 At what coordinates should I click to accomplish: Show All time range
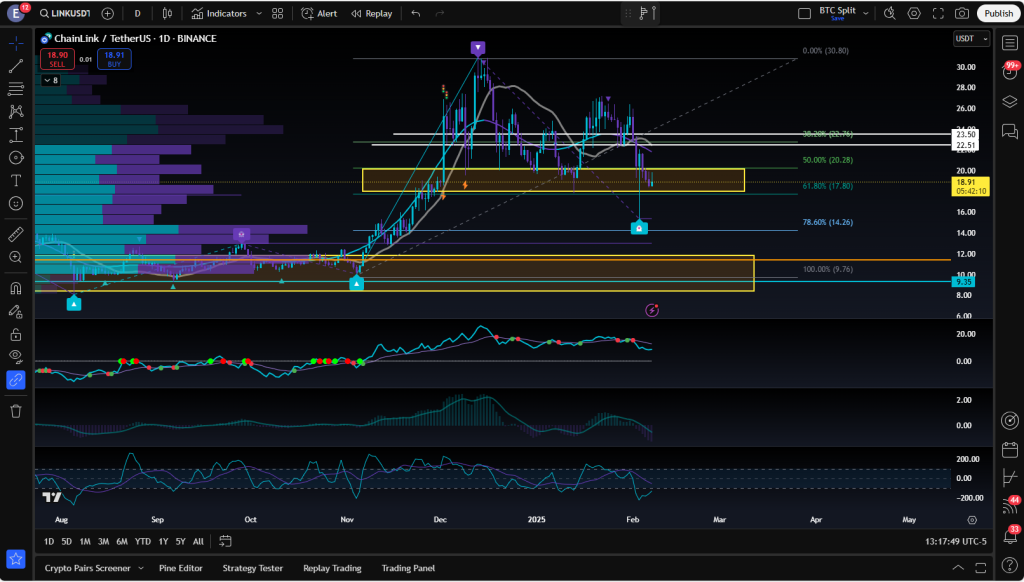[x=199, y=542]
